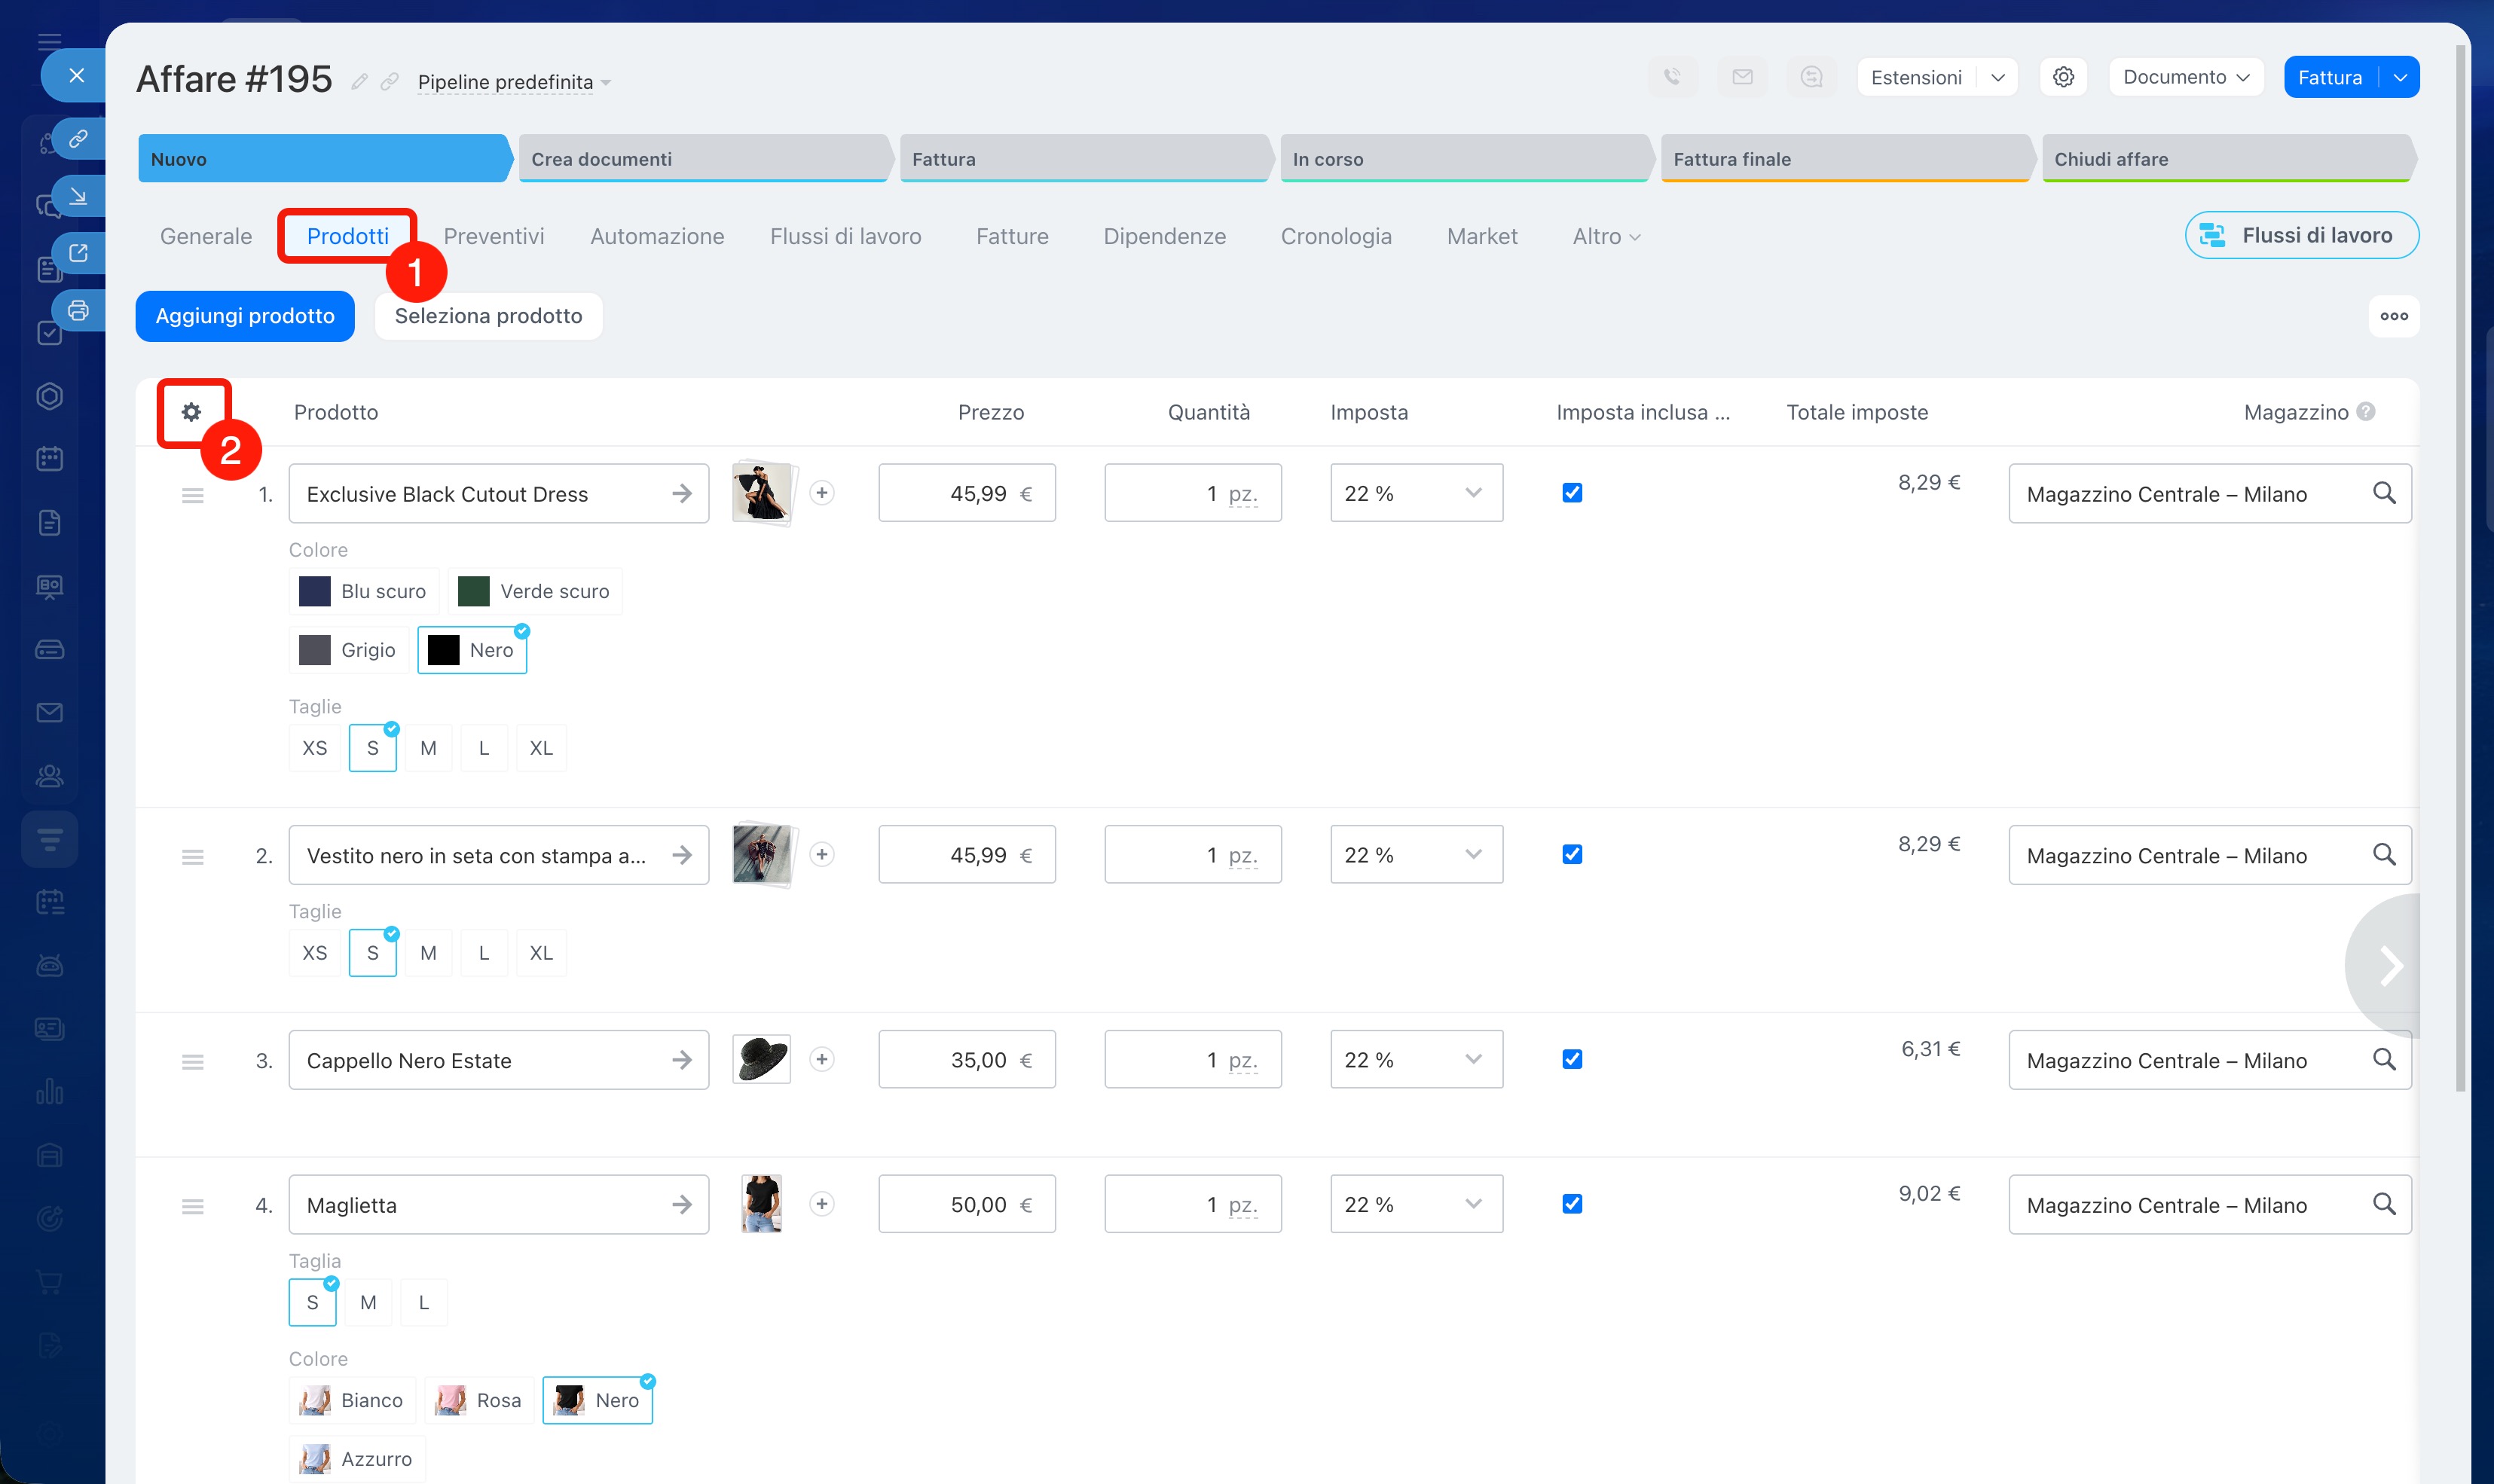Expand the Documento dropdown
Screen dimensions: 2494x1484
tap(2185, 77)
